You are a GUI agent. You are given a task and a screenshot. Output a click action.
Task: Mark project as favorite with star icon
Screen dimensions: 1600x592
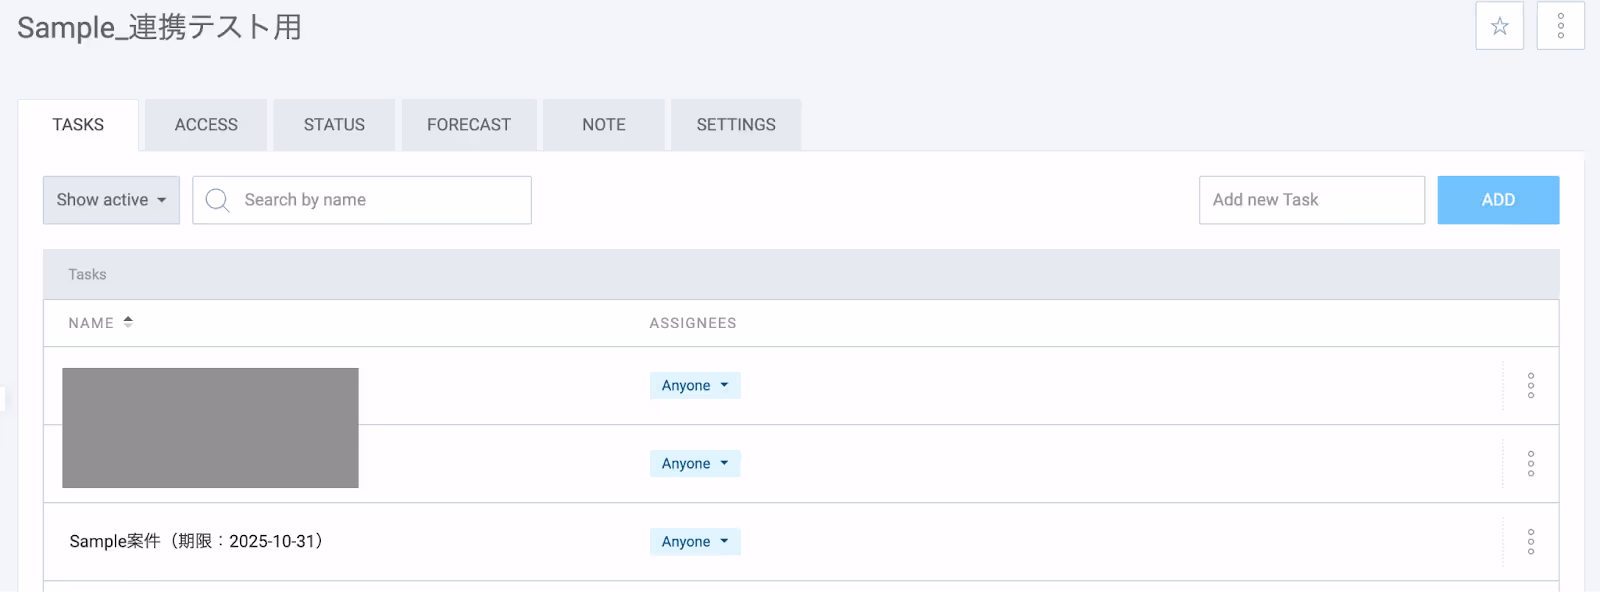click(x=1499, y=26)
